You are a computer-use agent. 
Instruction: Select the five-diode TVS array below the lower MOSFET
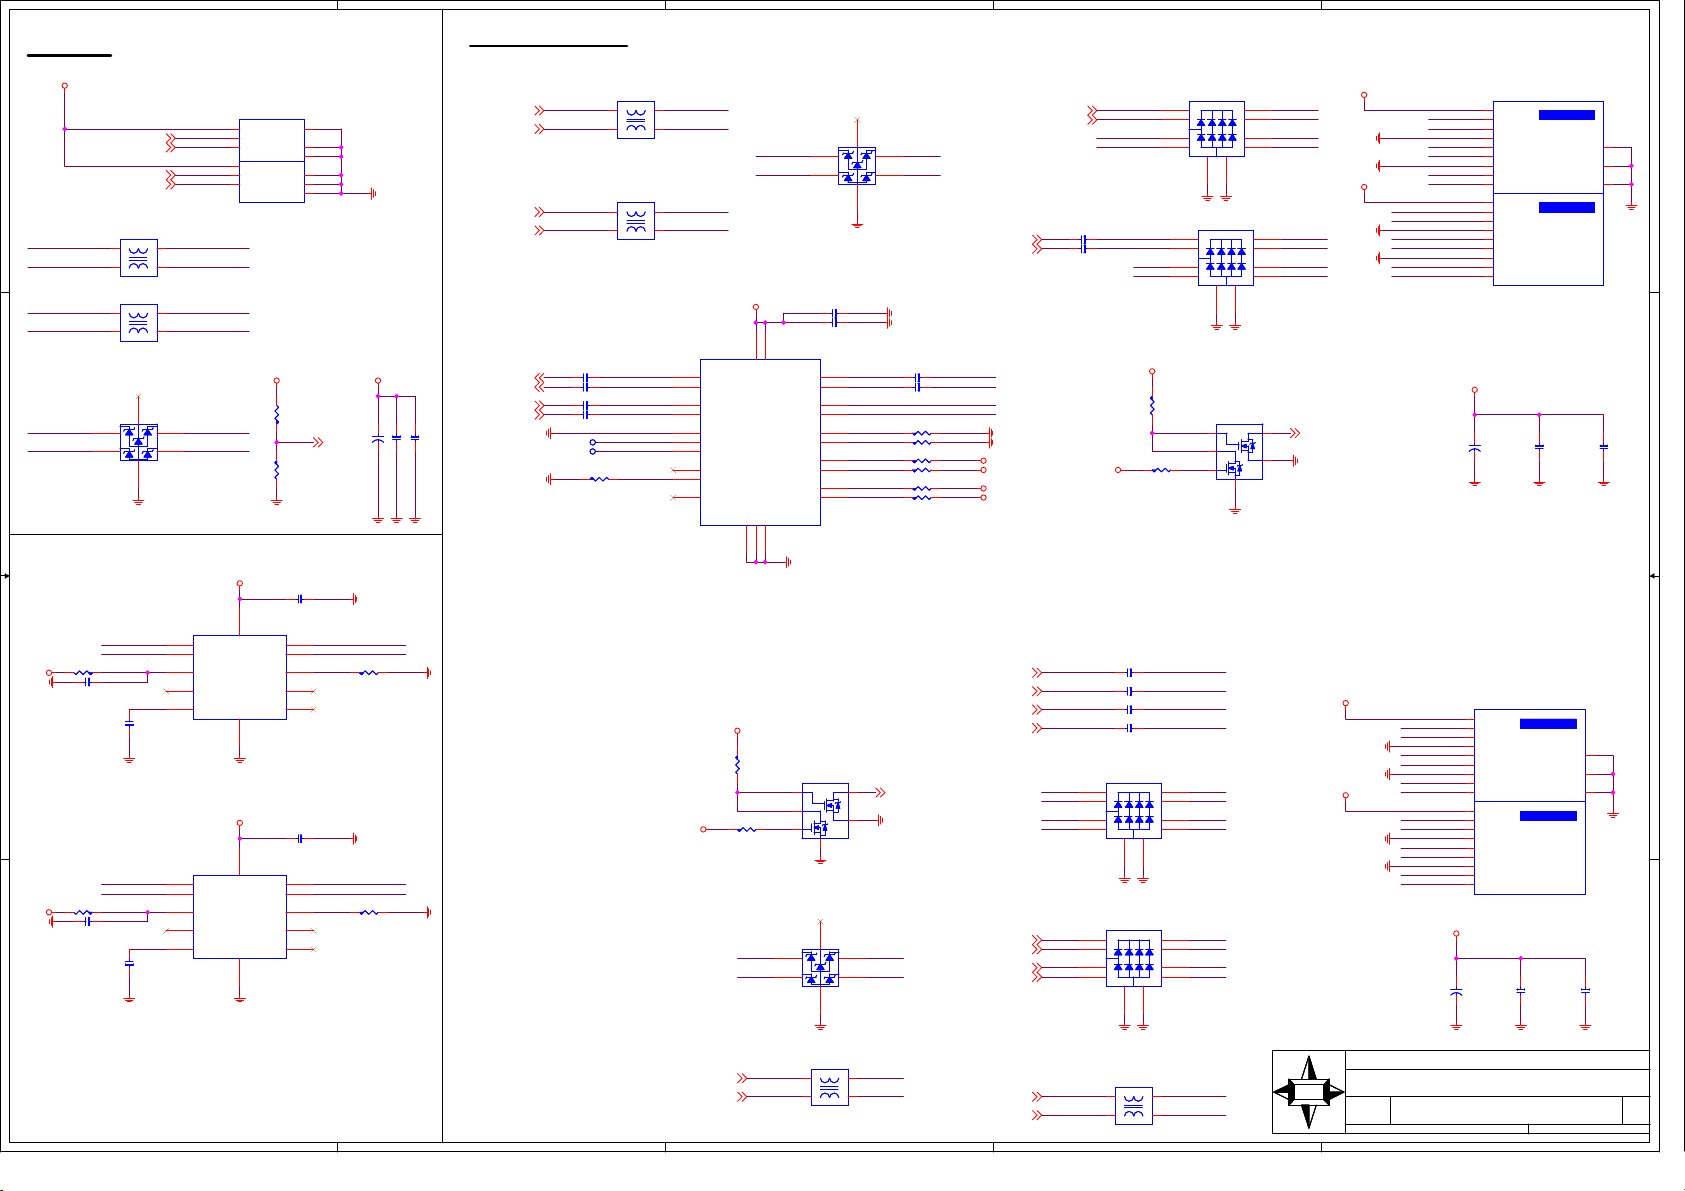pos(820,968)
